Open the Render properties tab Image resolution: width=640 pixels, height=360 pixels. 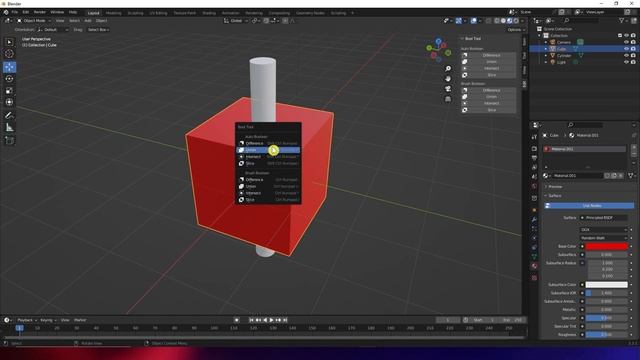click(534, 149)
